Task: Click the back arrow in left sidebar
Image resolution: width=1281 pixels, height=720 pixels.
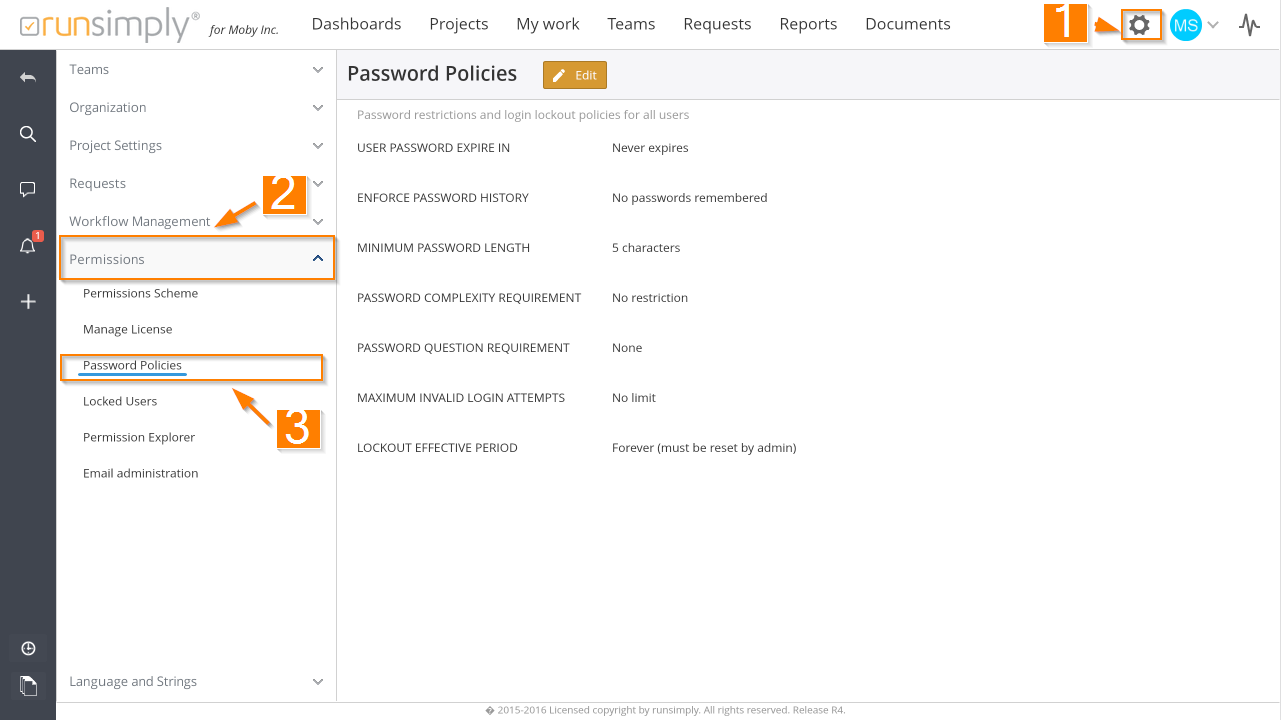Action: click(28, 77)
